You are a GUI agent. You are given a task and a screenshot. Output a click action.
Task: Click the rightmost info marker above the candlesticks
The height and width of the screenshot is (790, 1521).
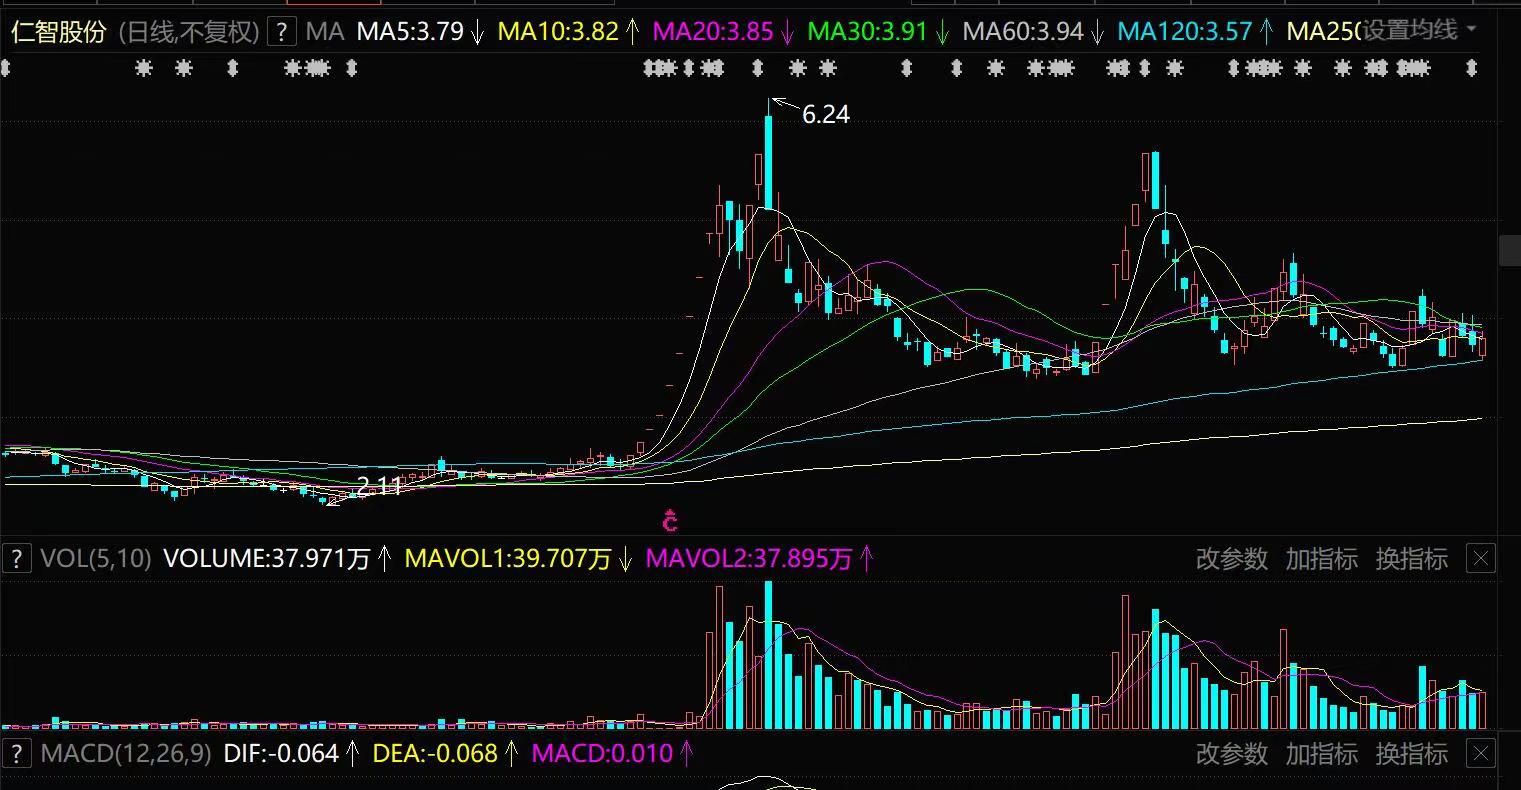[1471, 68]
